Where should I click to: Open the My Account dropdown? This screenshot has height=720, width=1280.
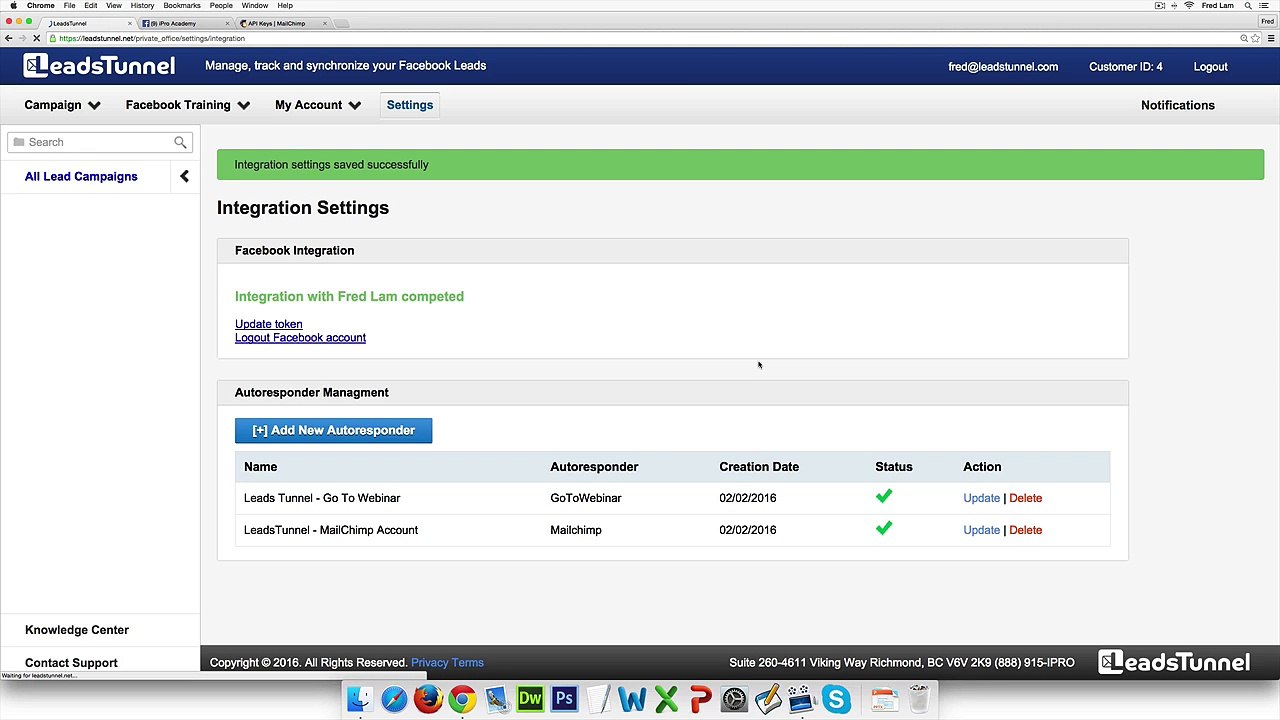pyautogui.click(x=318, y=105)
